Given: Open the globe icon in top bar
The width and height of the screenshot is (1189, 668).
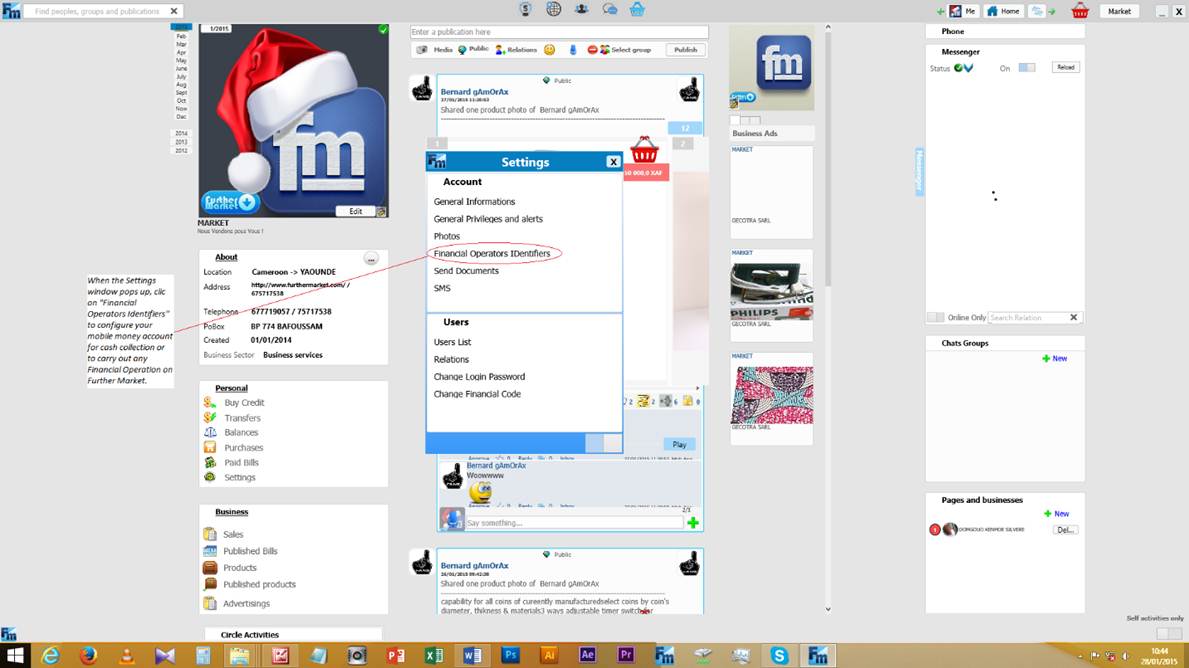Looking at the screenshot, I should click(554, 9).
